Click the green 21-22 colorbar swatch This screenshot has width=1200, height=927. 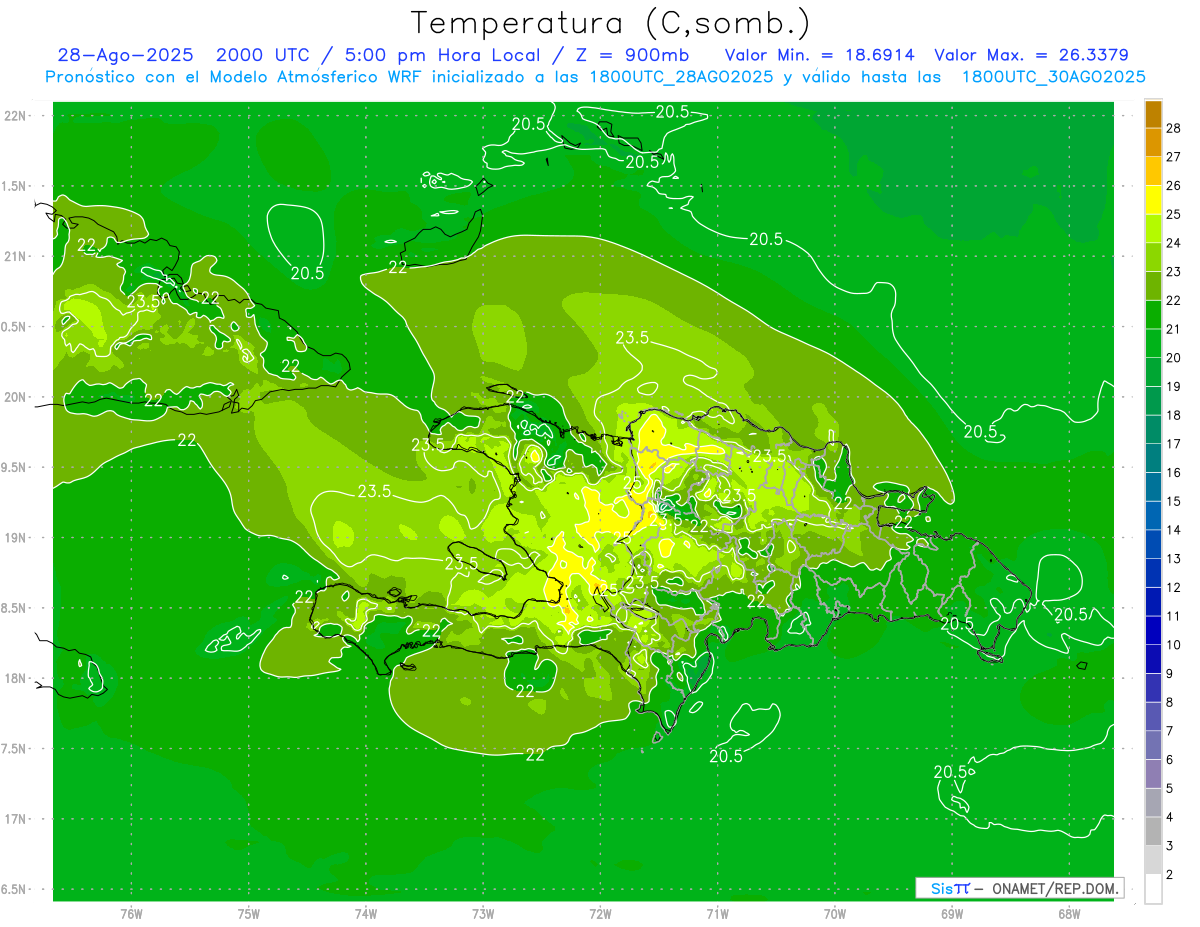pos(1153,314)
